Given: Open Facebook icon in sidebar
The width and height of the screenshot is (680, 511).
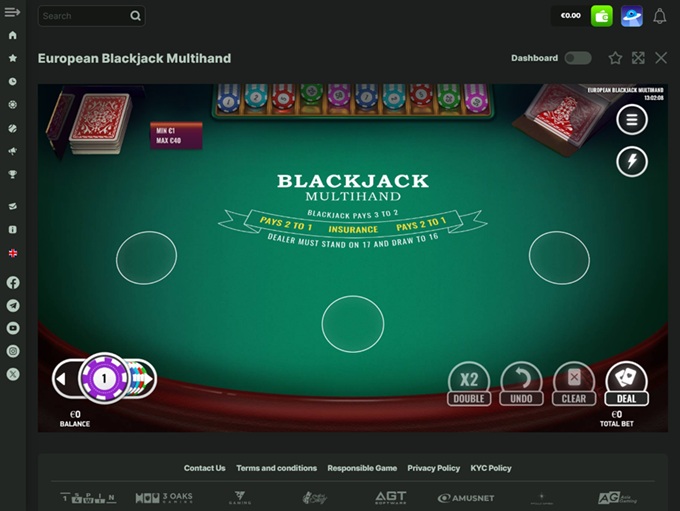Looking at the screenshot, I should pos(13,283).
